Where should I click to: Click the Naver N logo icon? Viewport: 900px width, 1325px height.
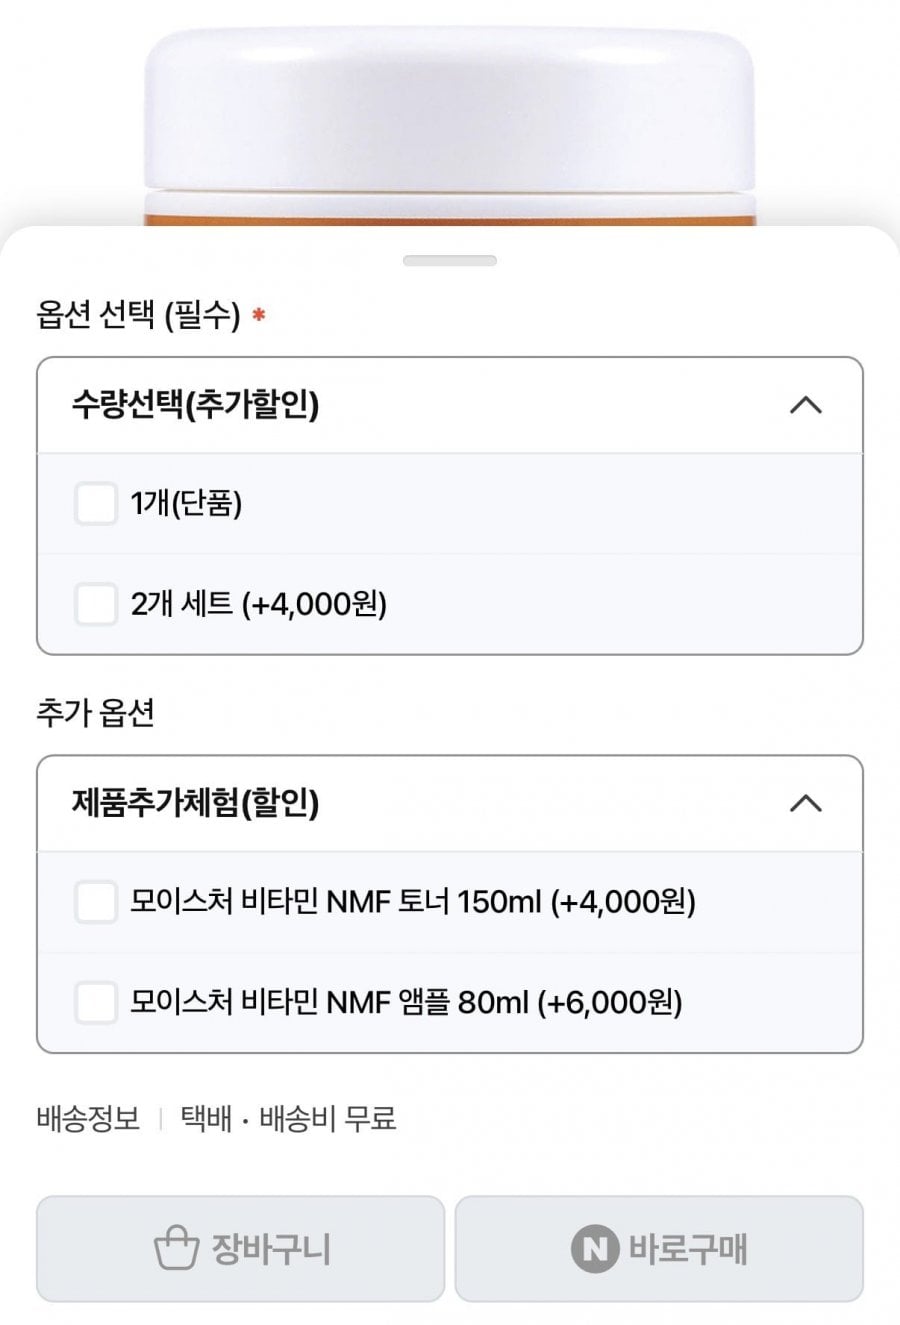coord(594,1249)
